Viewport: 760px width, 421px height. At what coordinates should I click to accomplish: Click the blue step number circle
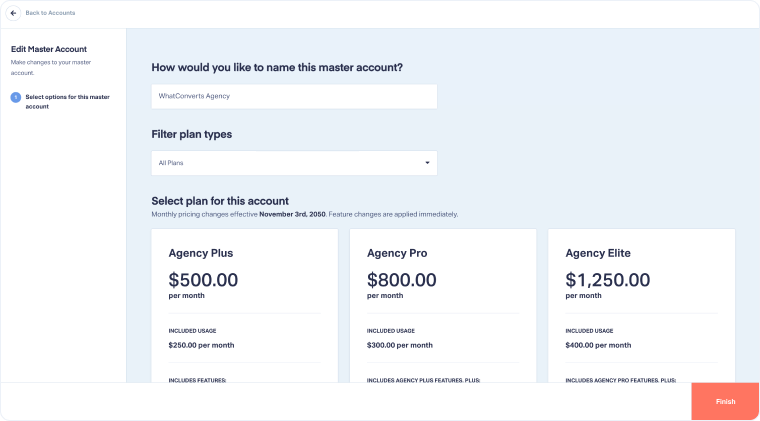(15, 97)
